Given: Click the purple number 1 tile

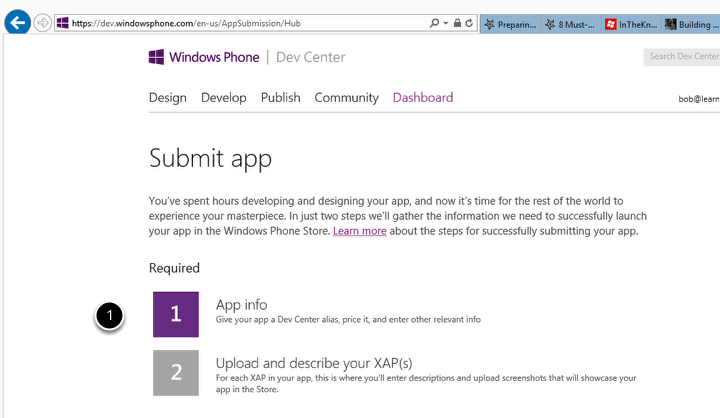Looking at the screenshot, I should tap(176, 314).
